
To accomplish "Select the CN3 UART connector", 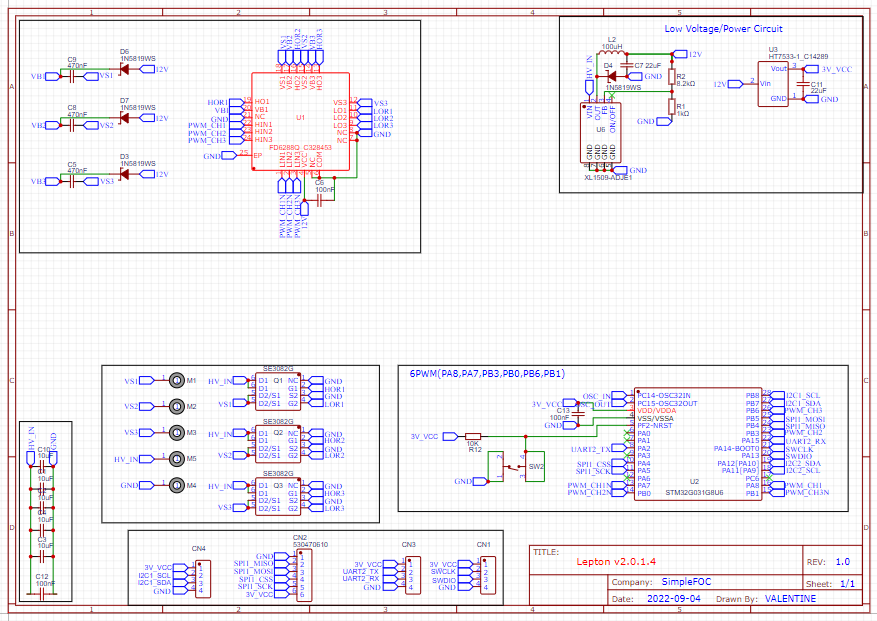I will tap(413, 576).
